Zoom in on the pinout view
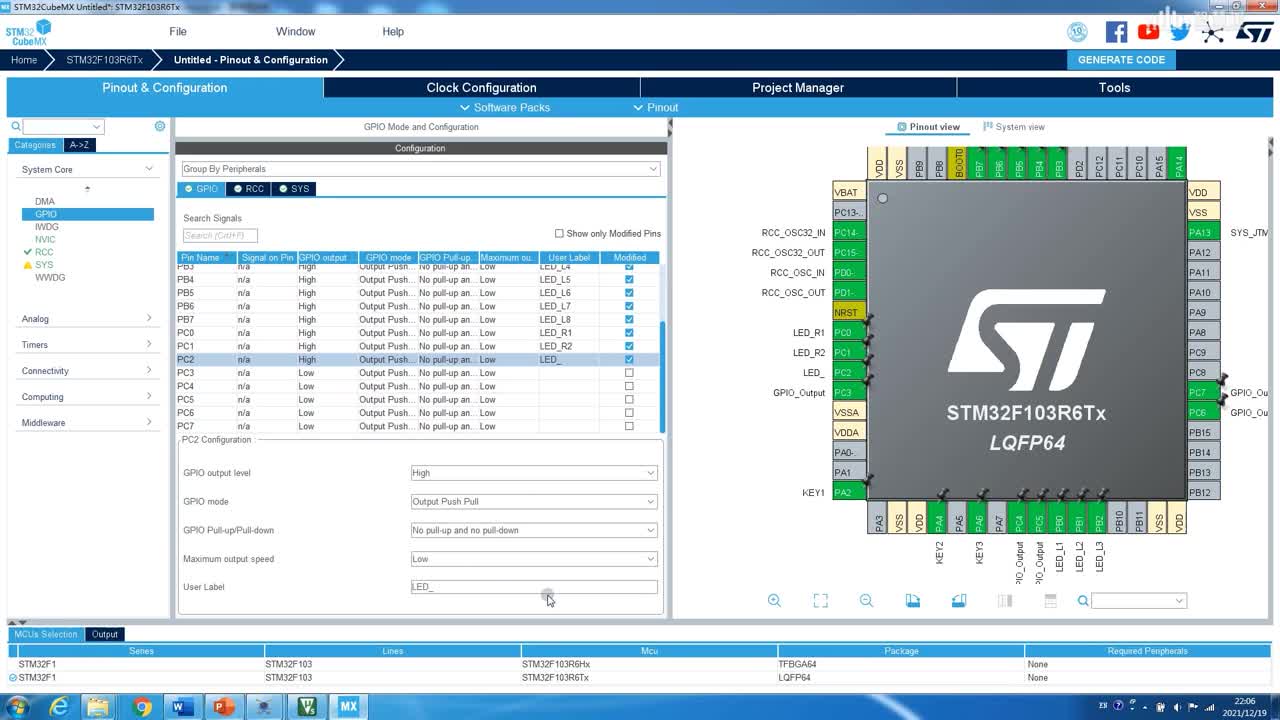Viewport: 1280px width, 720px height. pos(774,600)
